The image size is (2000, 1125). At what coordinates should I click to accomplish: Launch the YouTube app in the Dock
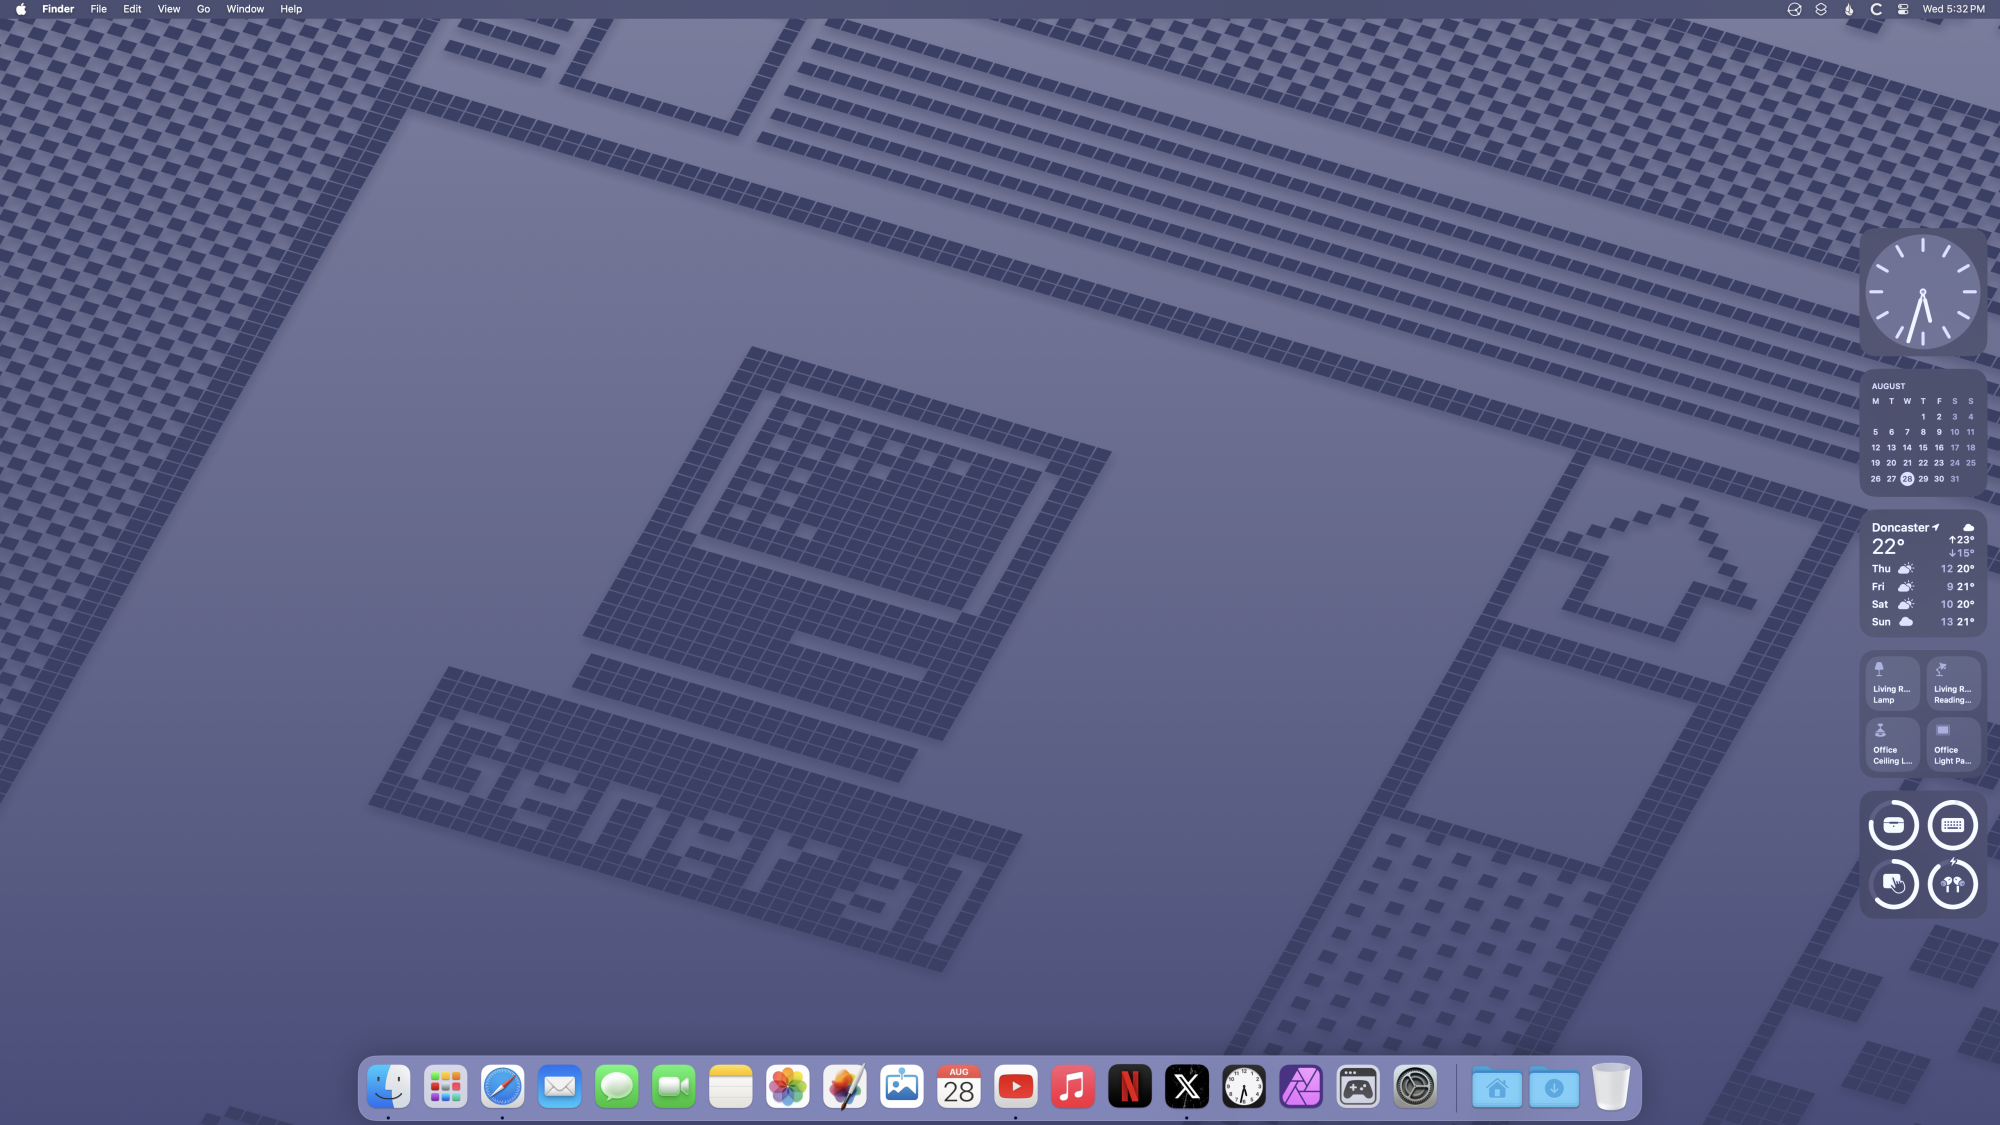coord(1016,1086)
